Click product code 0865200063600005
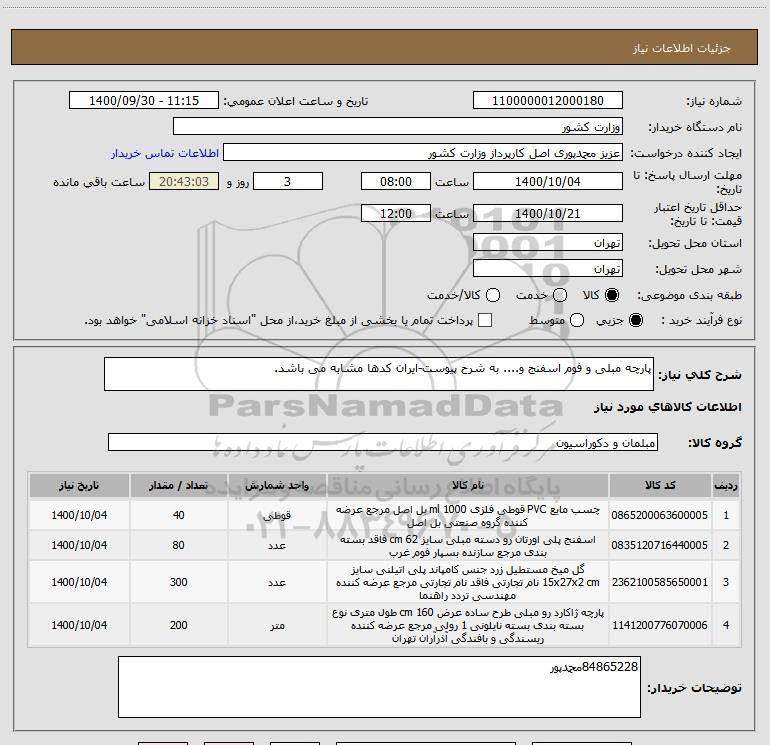Screen dimensions: 770x745 pyautogui.click(x=660, y=515)
